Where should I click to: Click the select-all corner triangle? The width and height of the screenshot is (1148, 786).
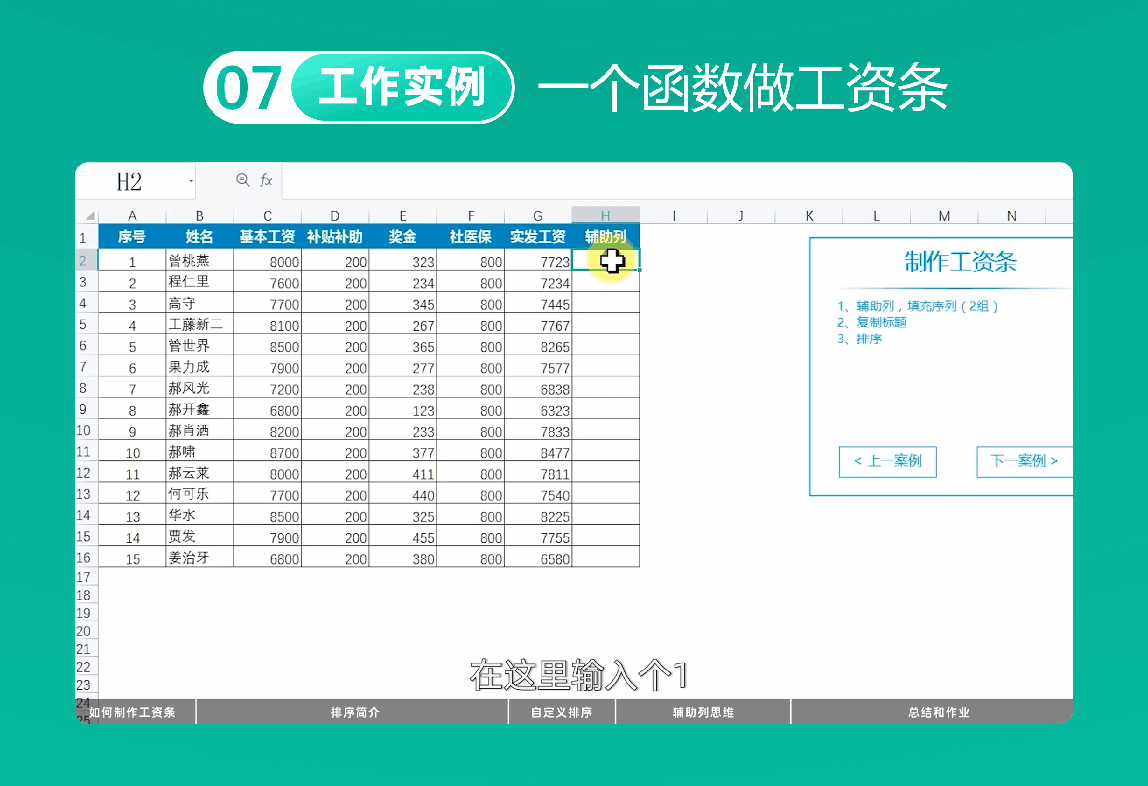(x=89, y=216)
